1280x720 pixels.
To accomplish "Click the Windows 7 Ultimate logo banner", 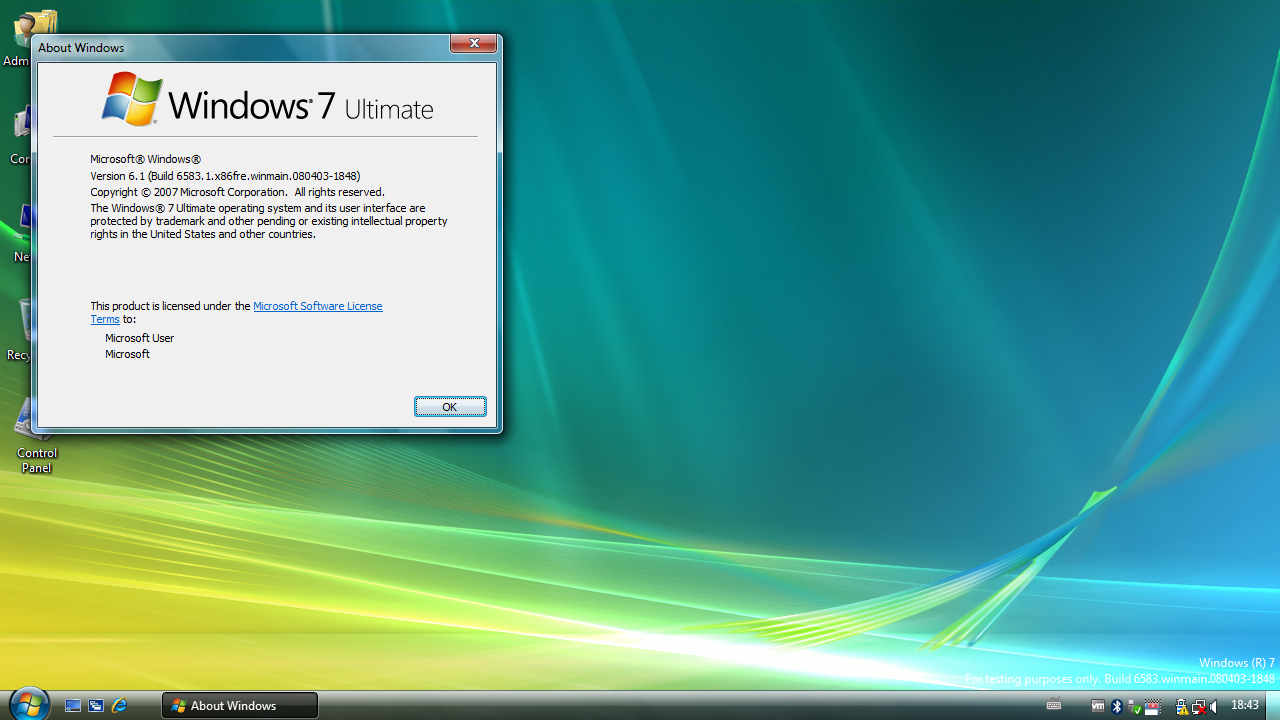I will pos(268,99).
